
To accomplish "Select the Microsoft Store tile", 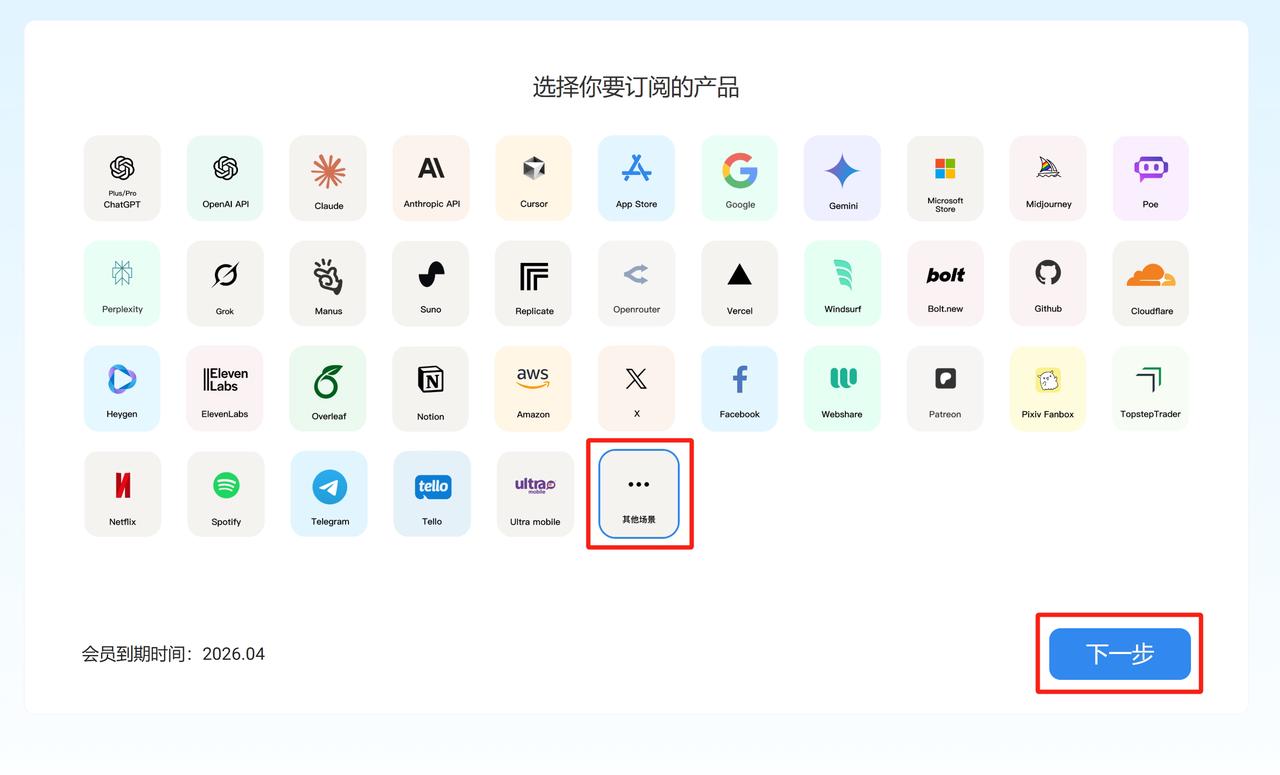I will (945, 178).
